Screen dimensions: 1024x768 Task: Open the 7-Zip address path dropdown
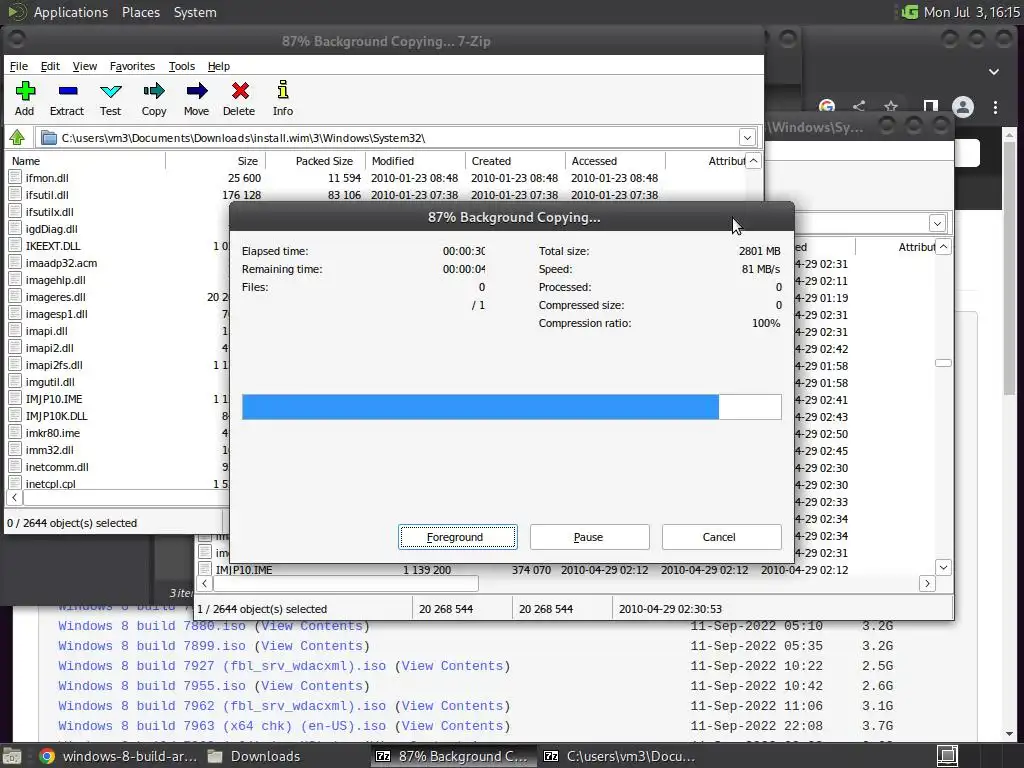point(747,138)
